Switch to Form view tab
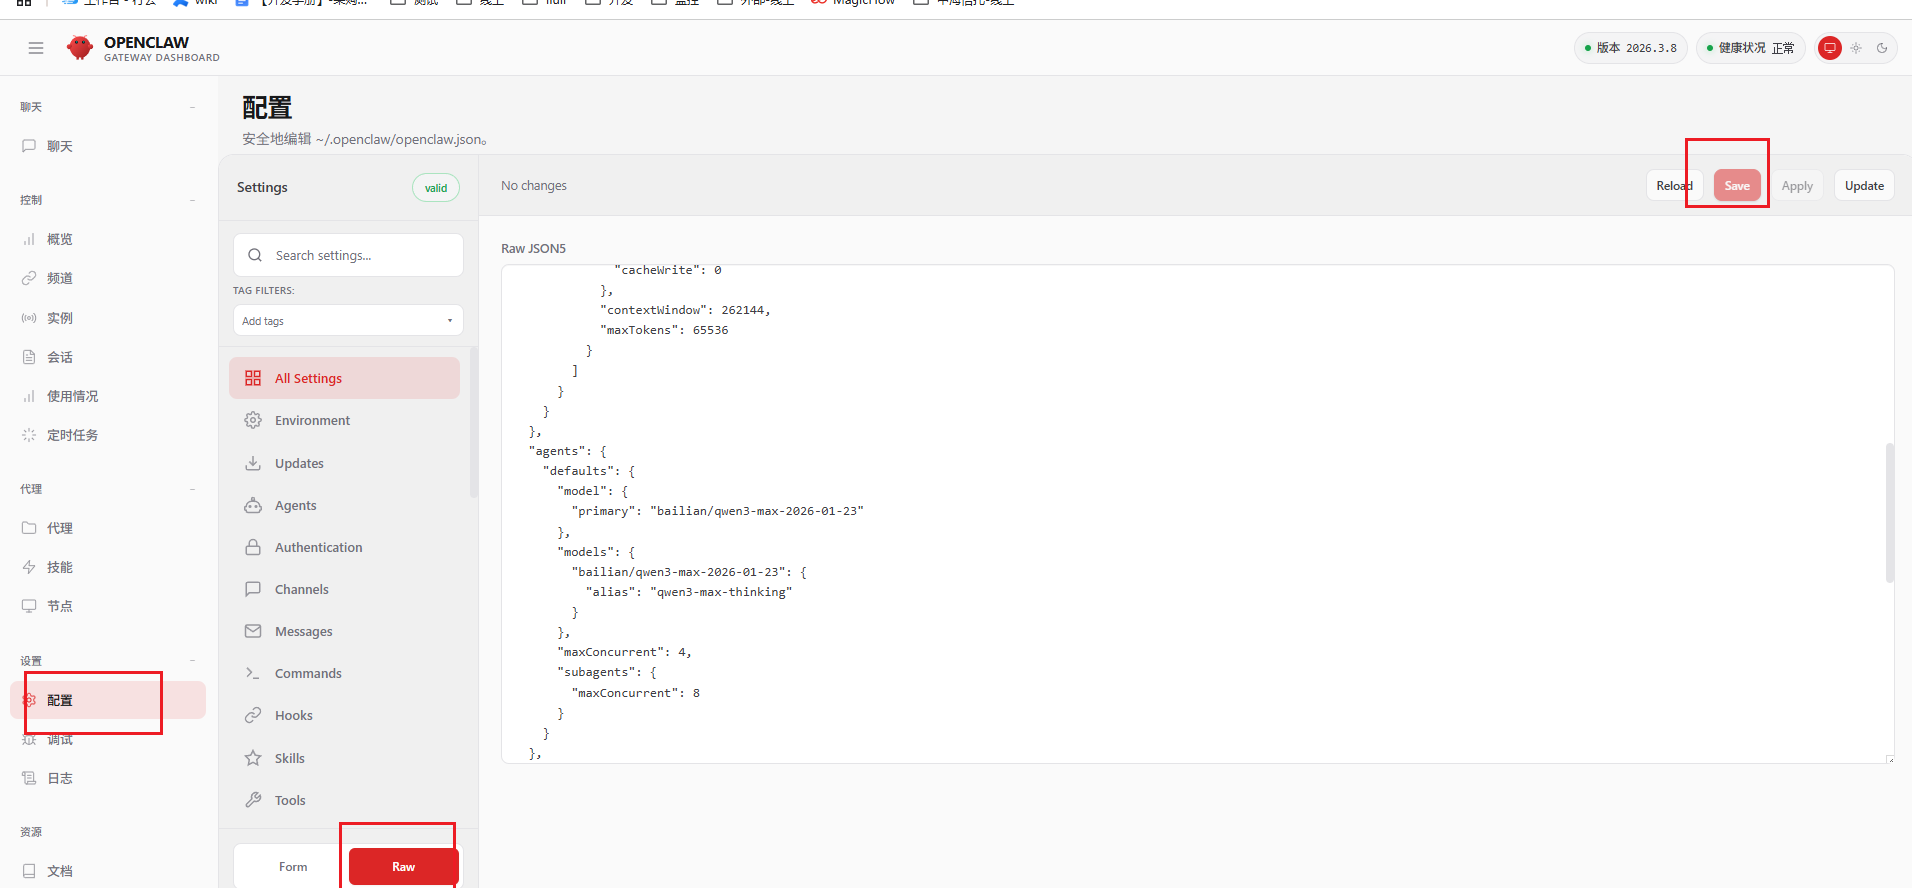This screenshot has width=1912, height=888. [293, 867]
